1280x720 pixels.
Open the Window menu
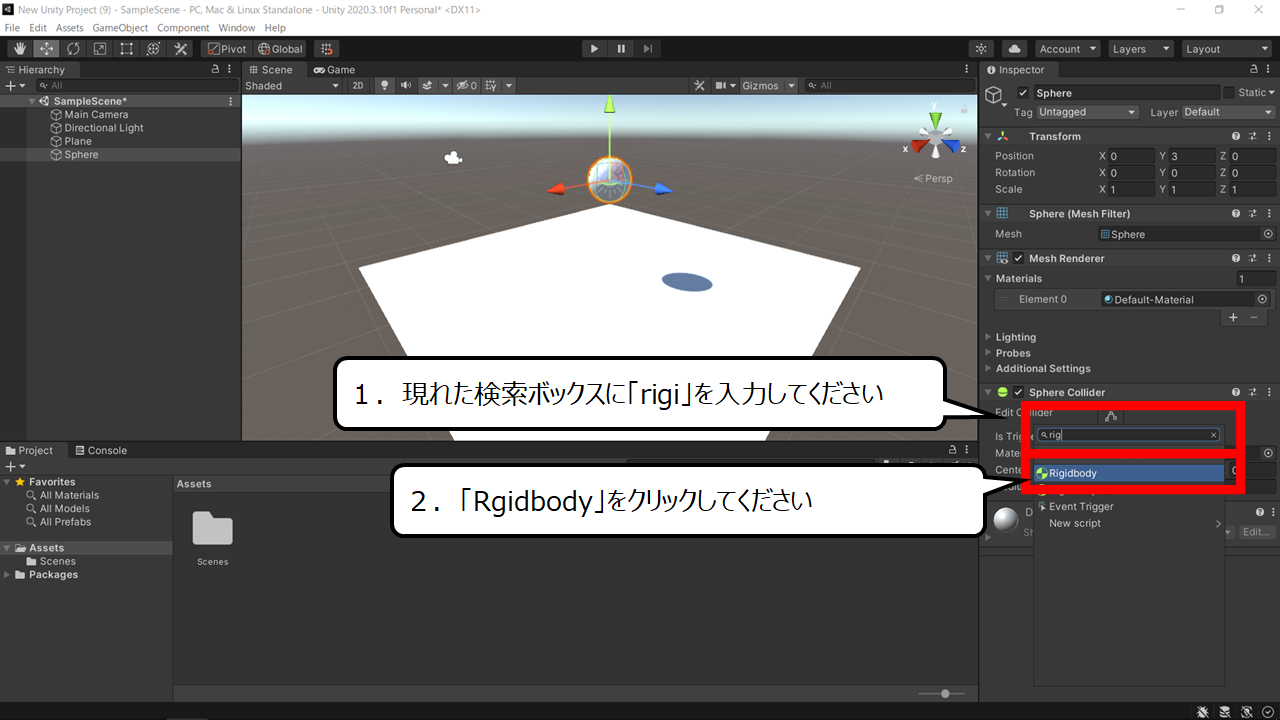[x=236, y=28]
